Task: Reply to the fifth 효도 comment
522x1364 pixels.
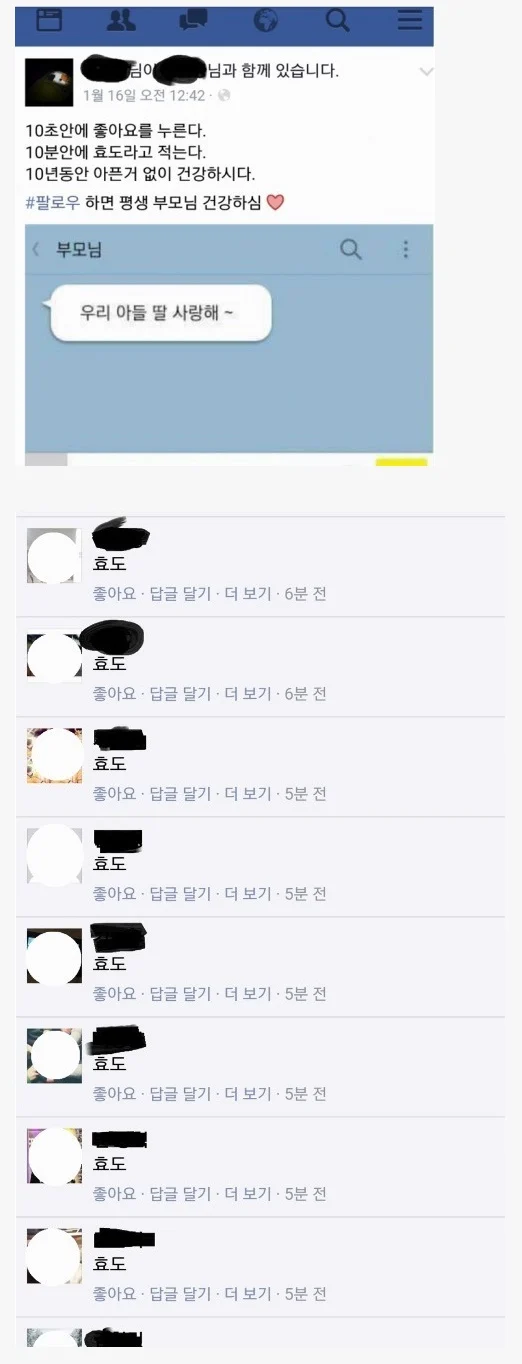Action: tap(180, 993)
